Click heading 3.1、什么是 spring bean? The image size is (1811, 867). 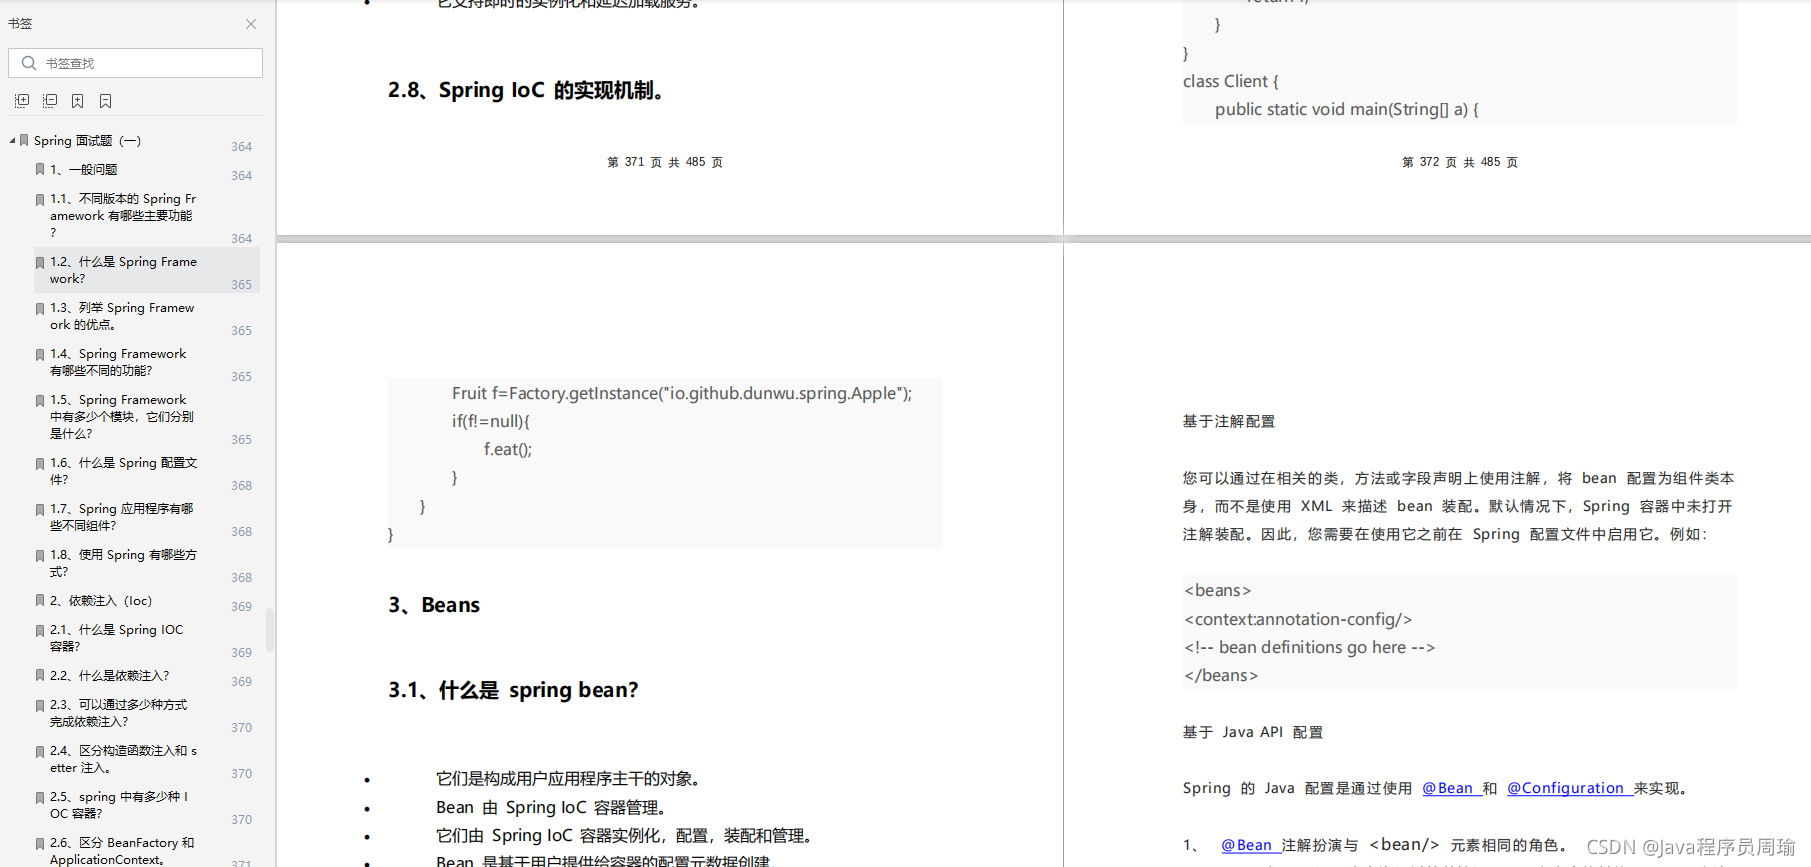tap(513, 690)
